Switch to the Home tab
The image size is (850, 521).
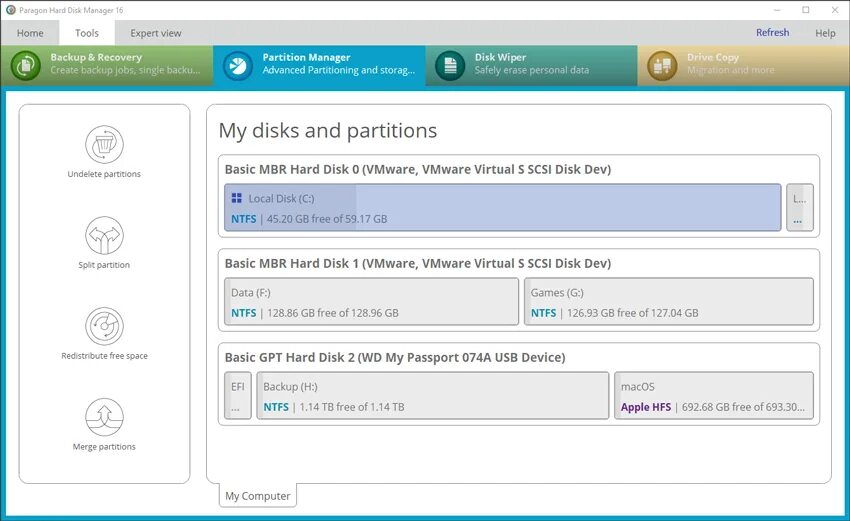click(30, 33)
